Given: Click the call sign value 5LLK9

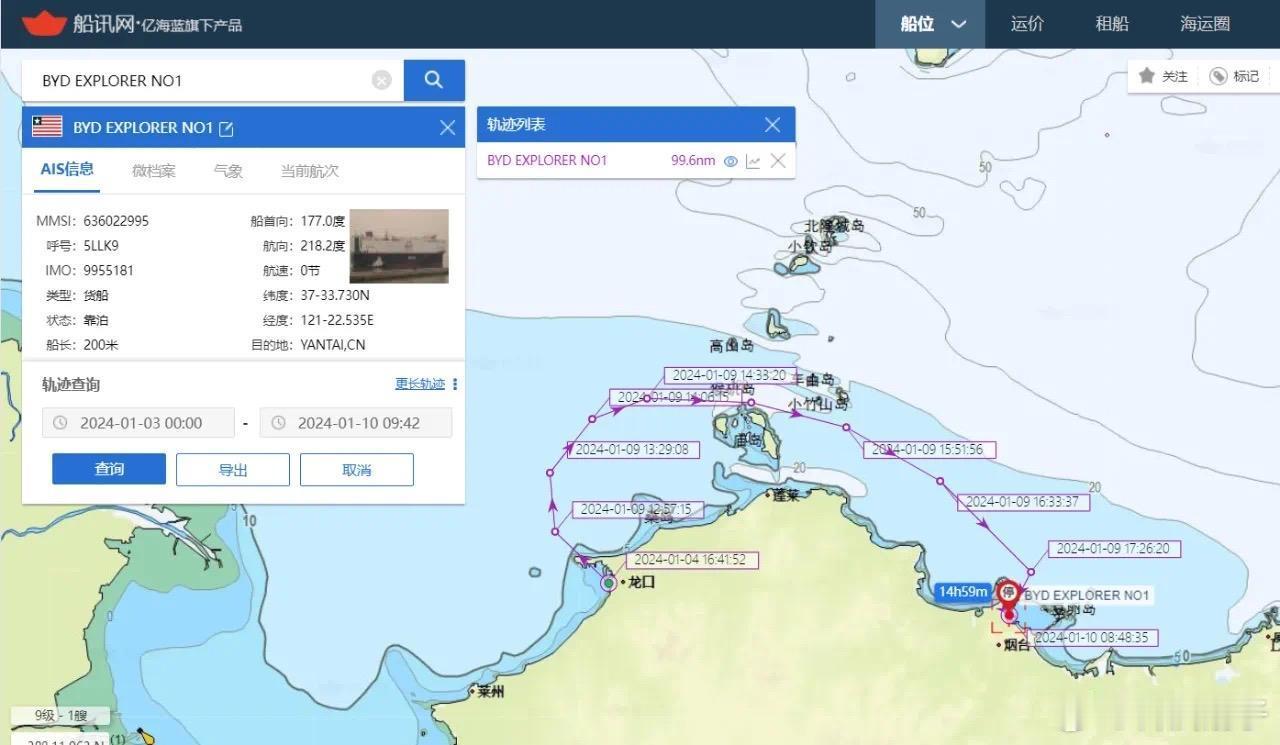Looking at the screenshot, I should (x=102, y=245).
